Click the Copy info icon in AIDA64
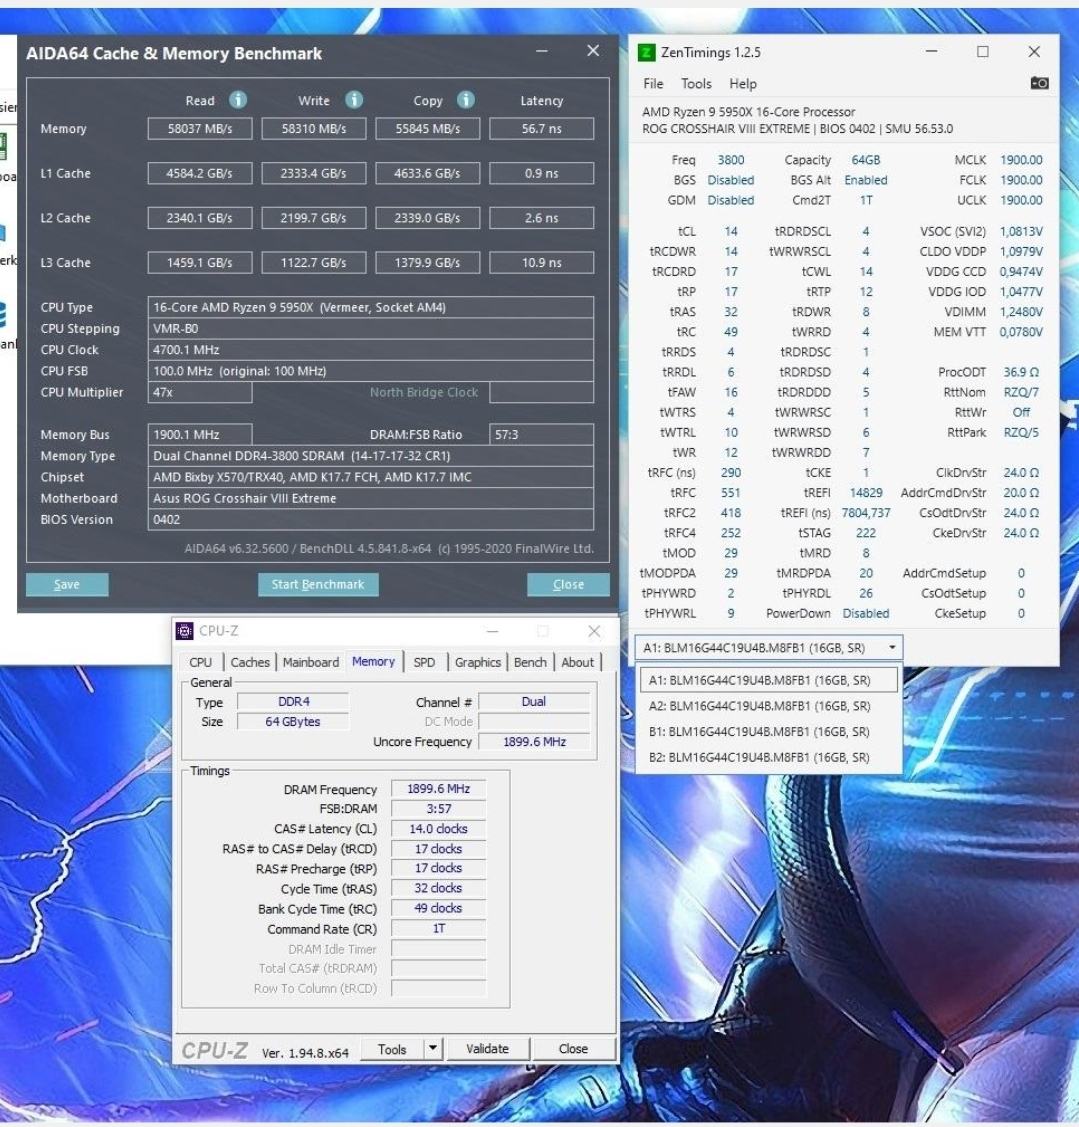Screen dimensions: 1079x1127 (x=466, y=100)
